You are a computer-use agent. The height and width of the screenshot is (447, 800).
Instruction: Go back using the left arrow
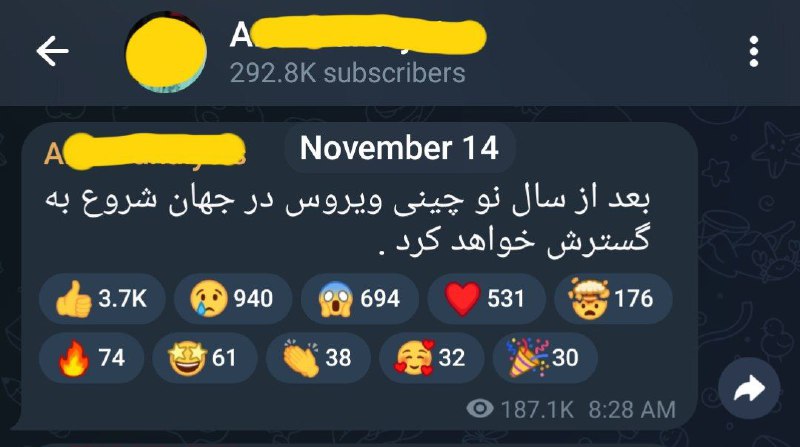tap(52, 51)
